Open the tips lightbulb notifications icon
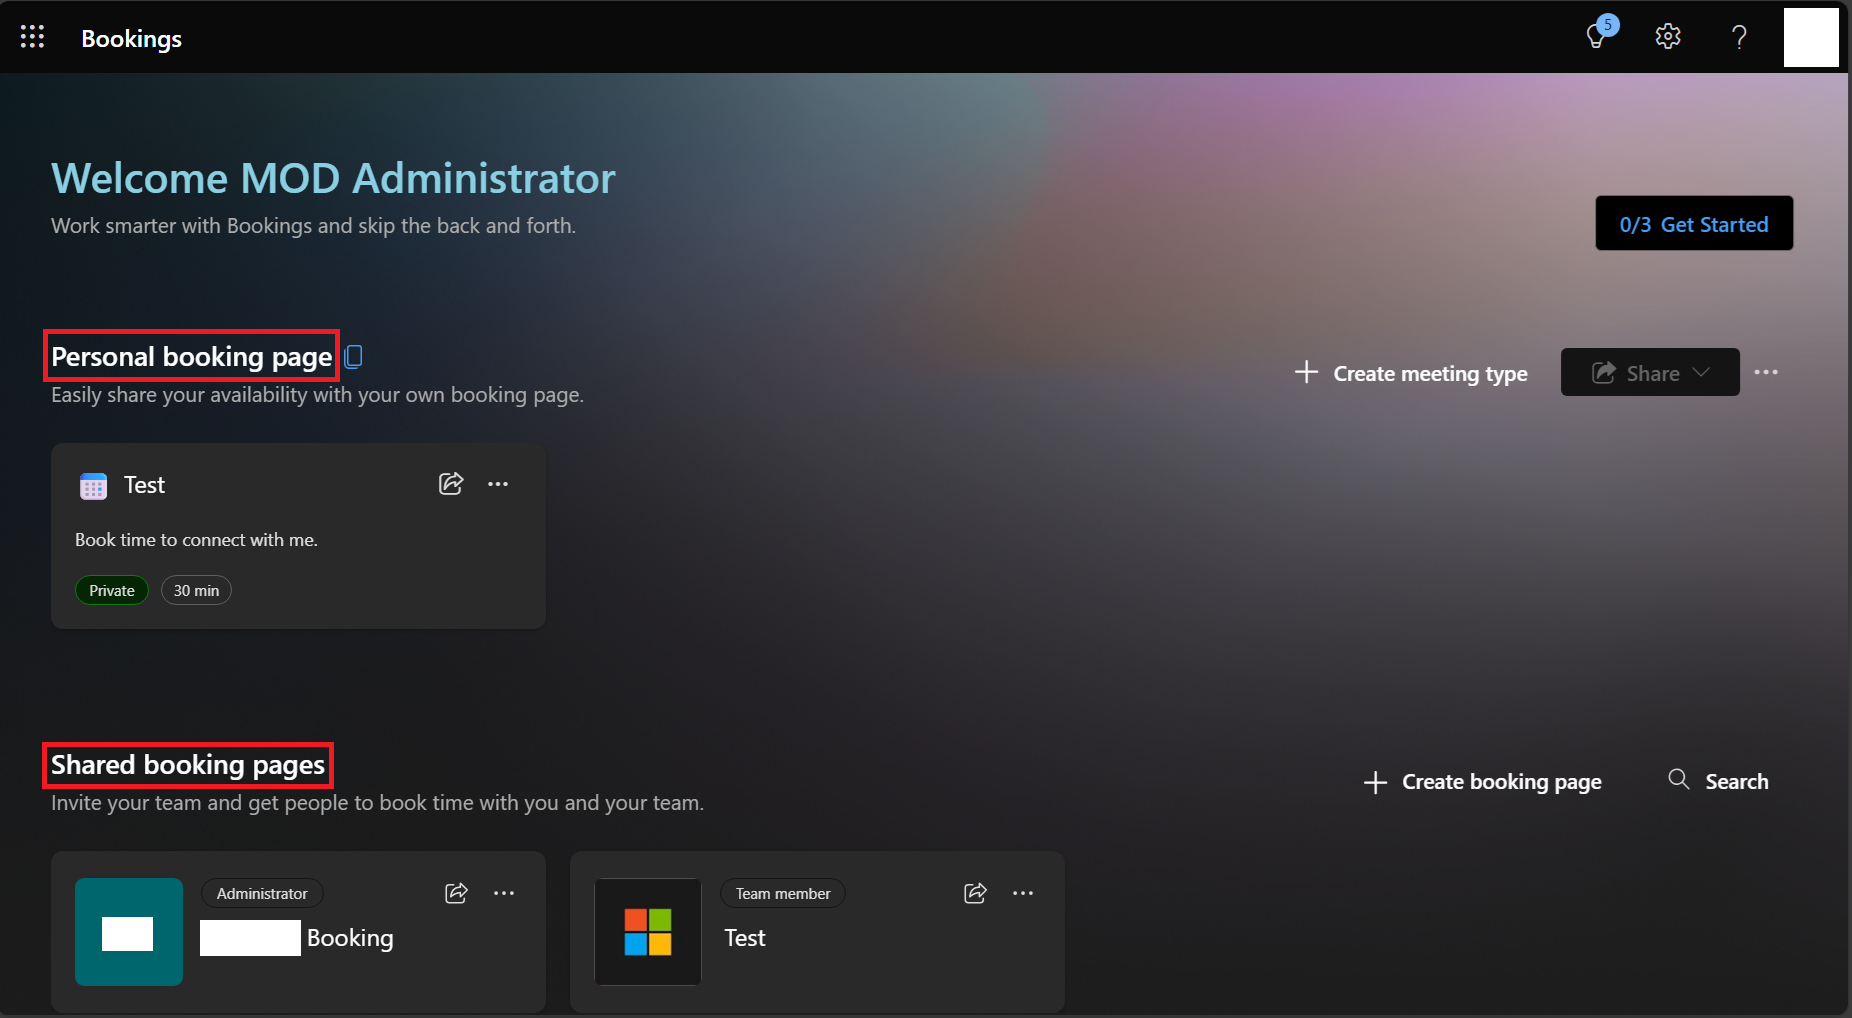This screenshot has width=1852, height=1018. pyautogui.click(x=1598, y=35)
